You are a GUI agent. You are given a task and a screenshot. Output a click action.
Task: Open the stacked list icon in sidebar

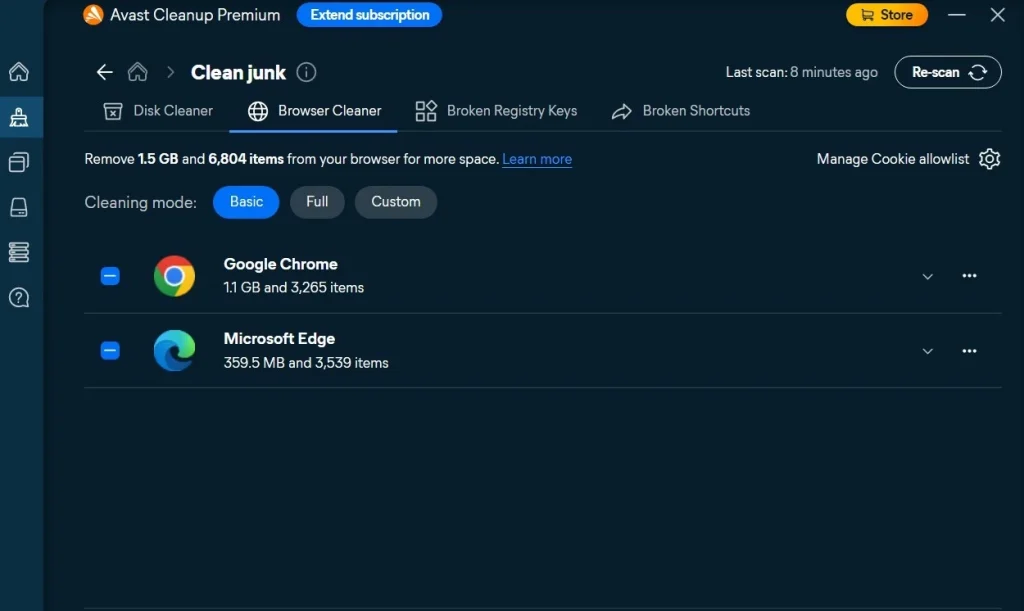tap(19, 252)
